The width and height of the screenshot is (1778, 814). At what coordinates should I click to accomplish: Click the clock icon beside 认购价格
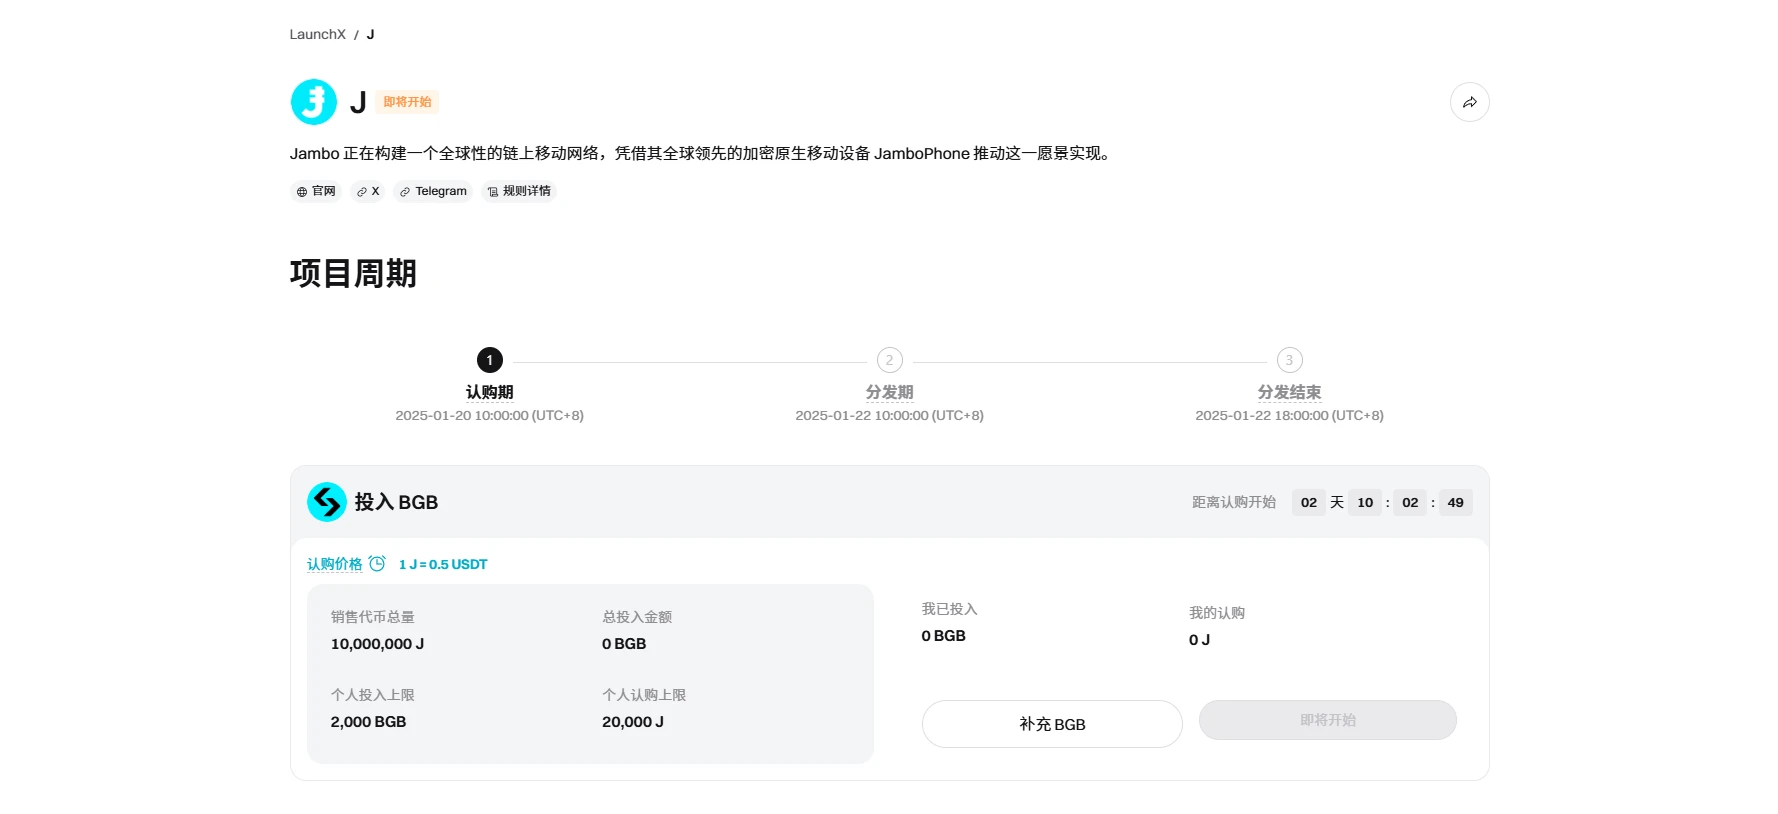(x=377, y=564)
